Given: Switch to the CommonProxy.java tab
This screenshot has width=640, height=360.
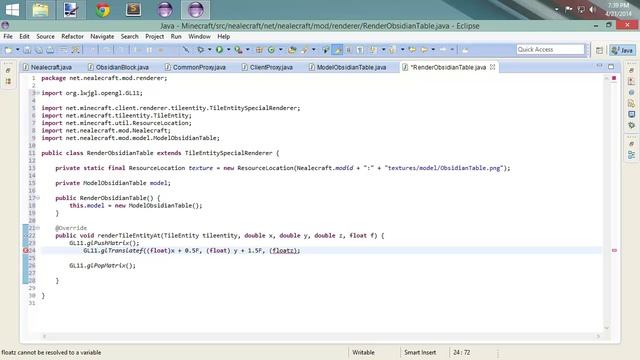Looking at the screenshot, I should click(196, 67).
